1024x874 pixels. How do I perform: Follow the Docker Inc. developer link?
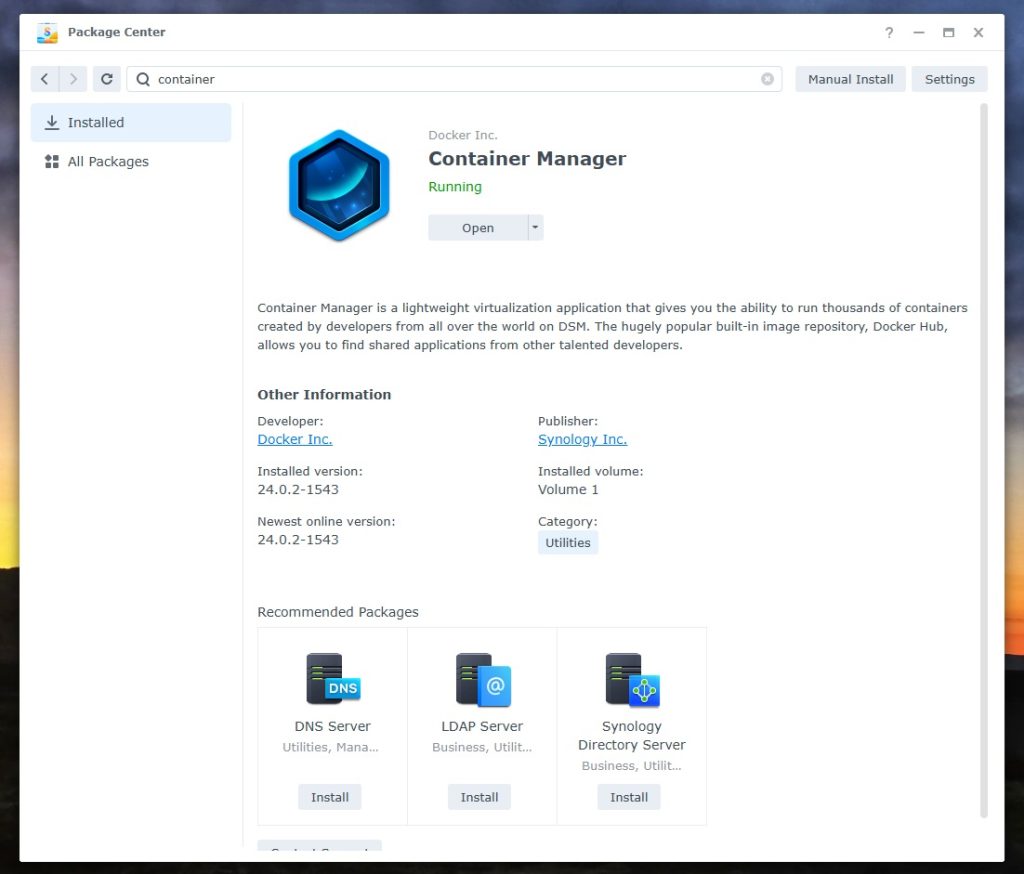coord(295,439)
